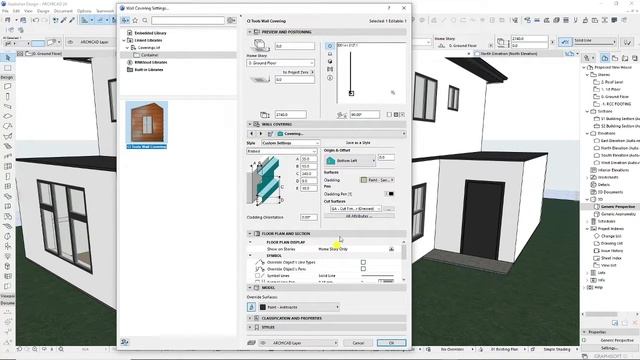Toggle the Symbol Lines row checkbox

pyautogui.click(x=257, y=276)
